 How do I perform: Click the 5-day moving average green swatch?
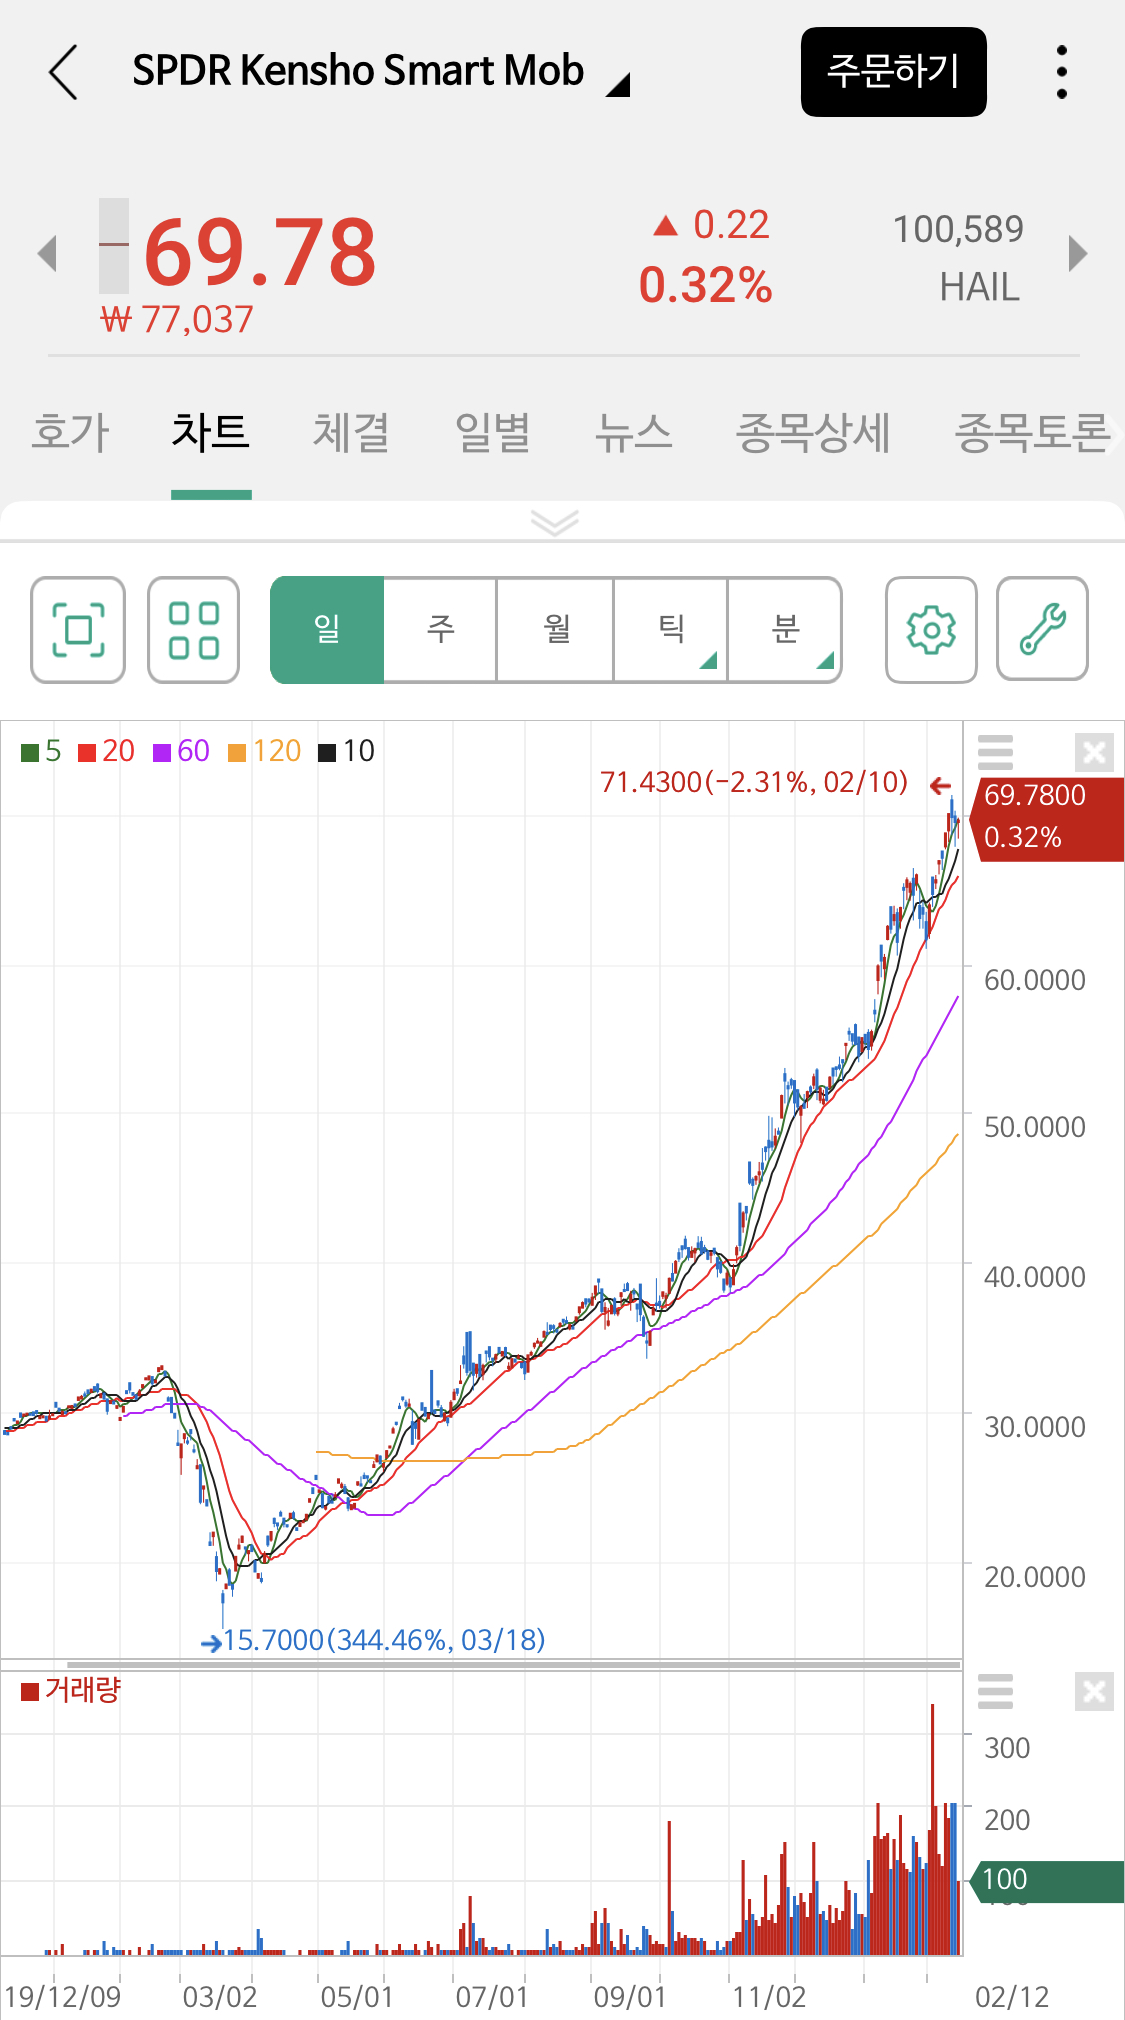click(30, 752)
